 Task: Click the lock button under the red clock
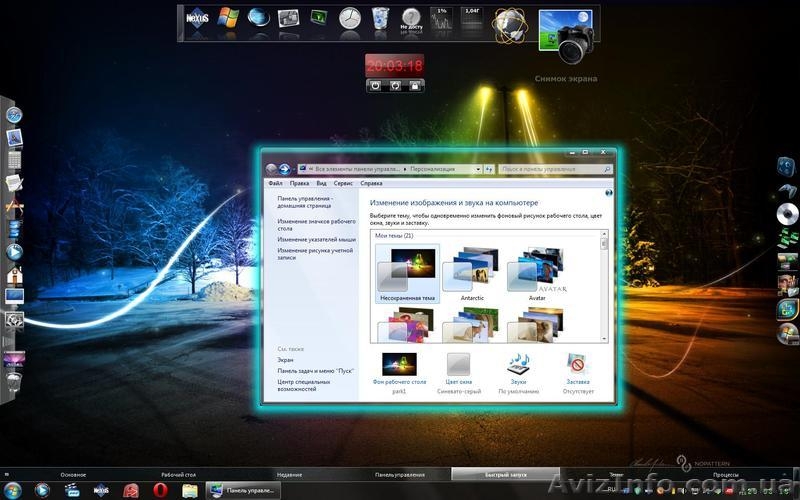(x=414, y=86)
